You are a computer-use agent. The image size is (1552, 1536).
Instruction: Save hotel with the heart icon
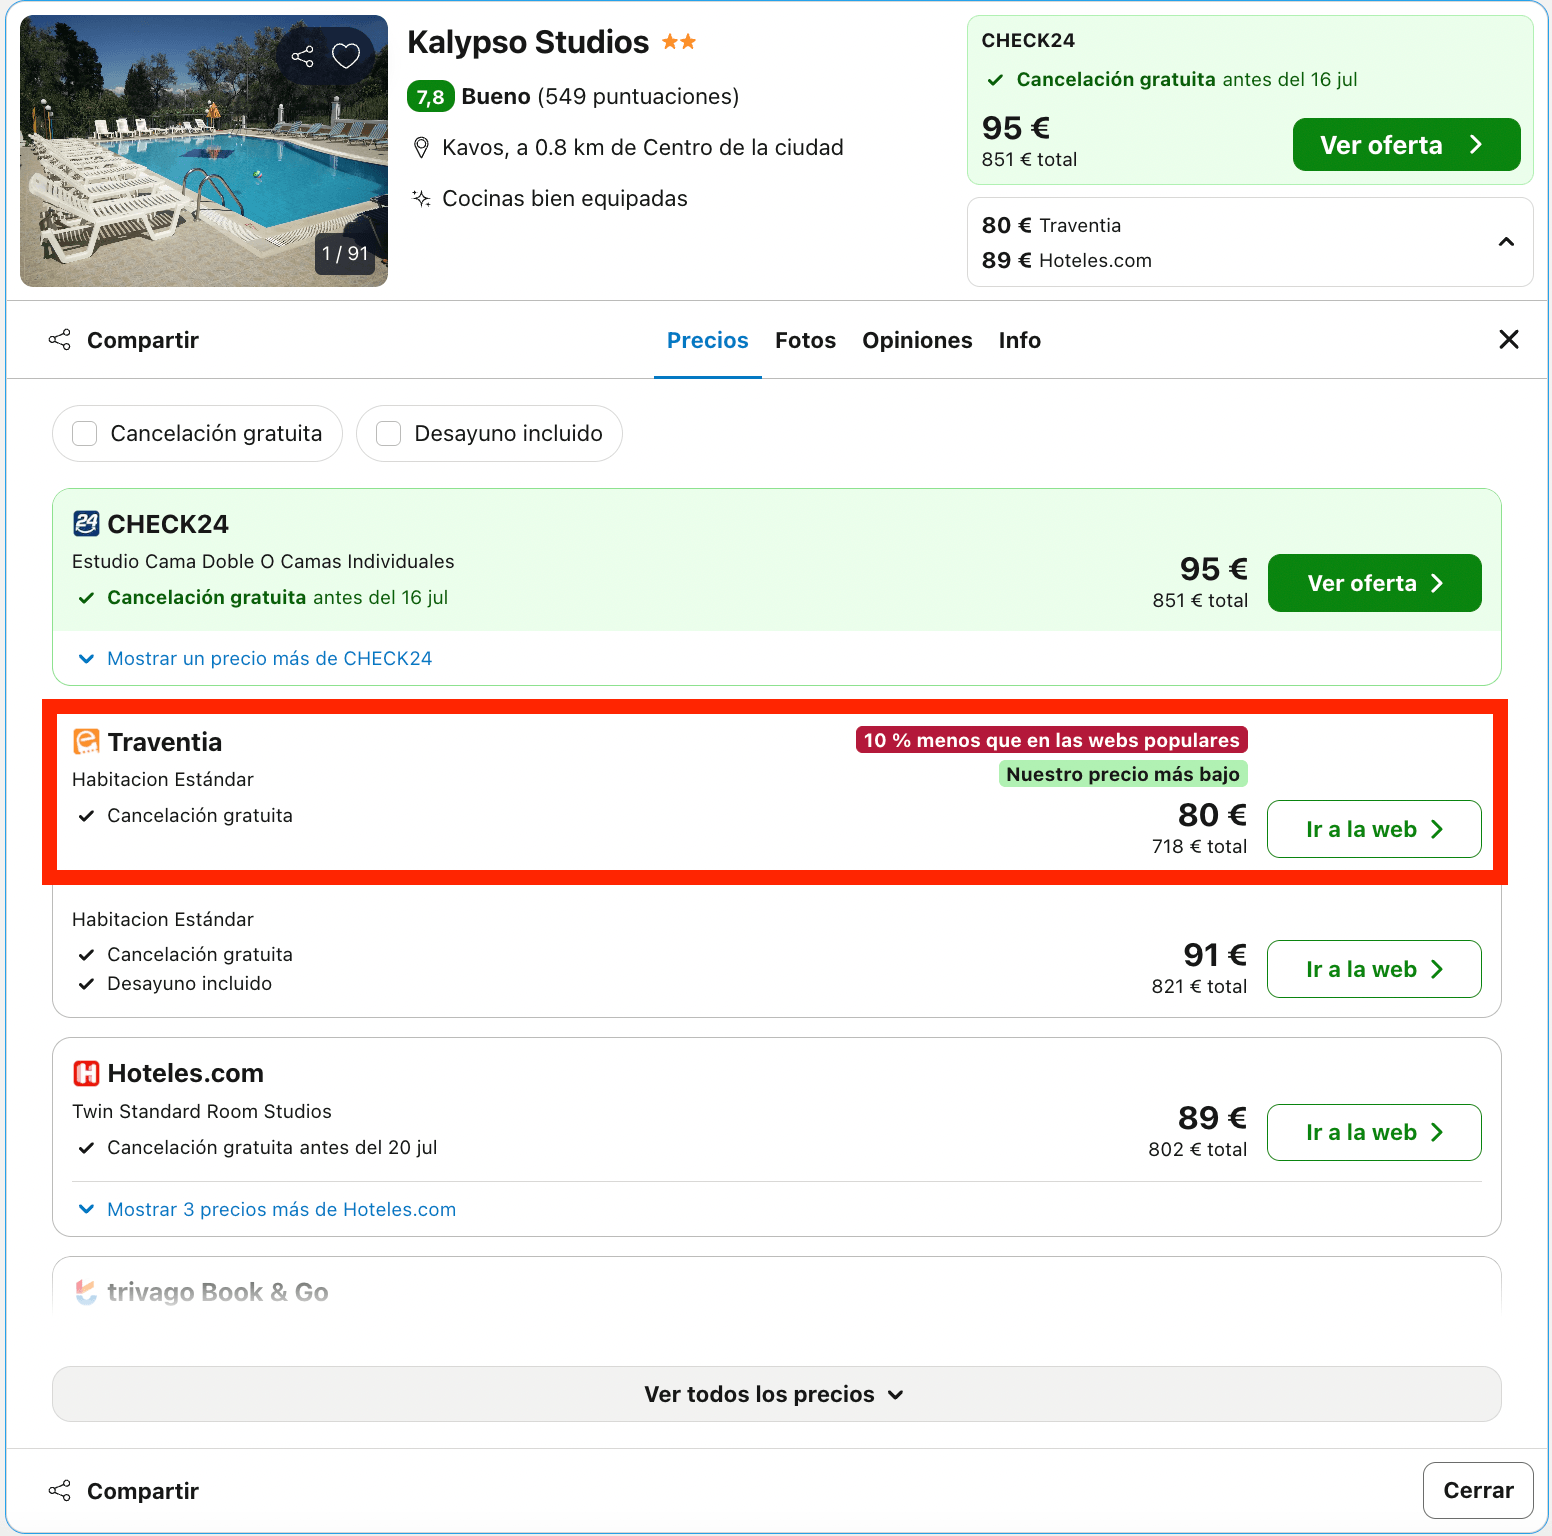pyautogui.click(x=346, y=56)
